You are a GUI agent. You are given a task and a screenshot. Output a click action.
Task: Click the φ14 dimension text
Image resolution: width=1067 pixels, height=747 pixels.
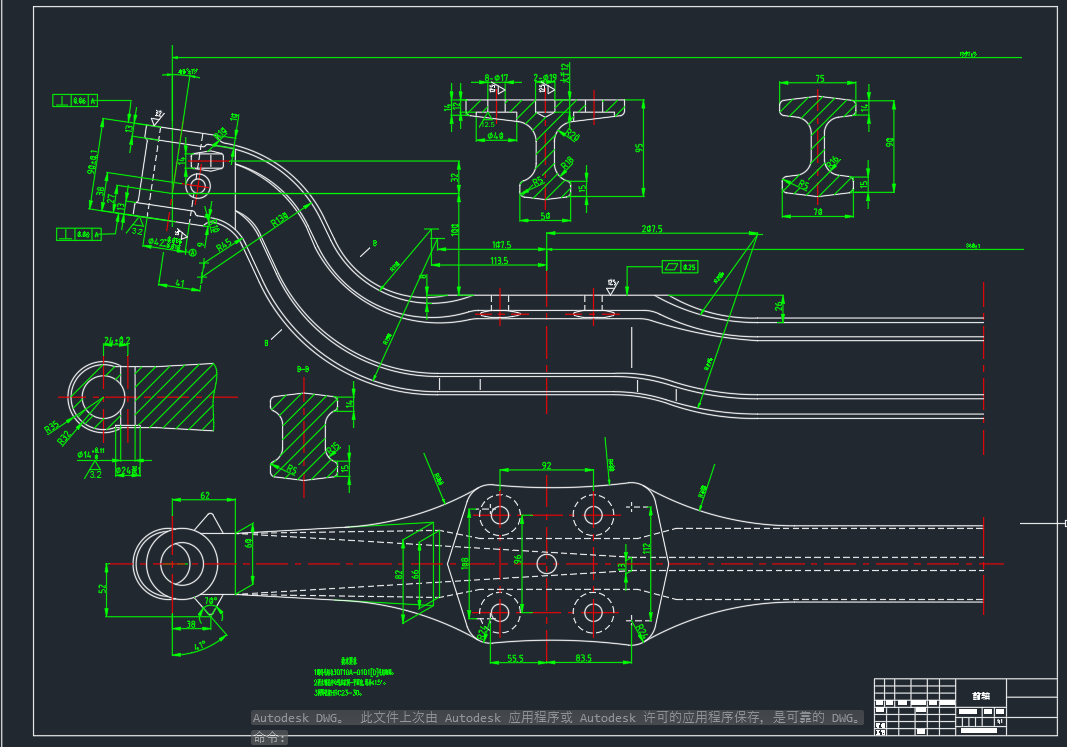(91, 453)
